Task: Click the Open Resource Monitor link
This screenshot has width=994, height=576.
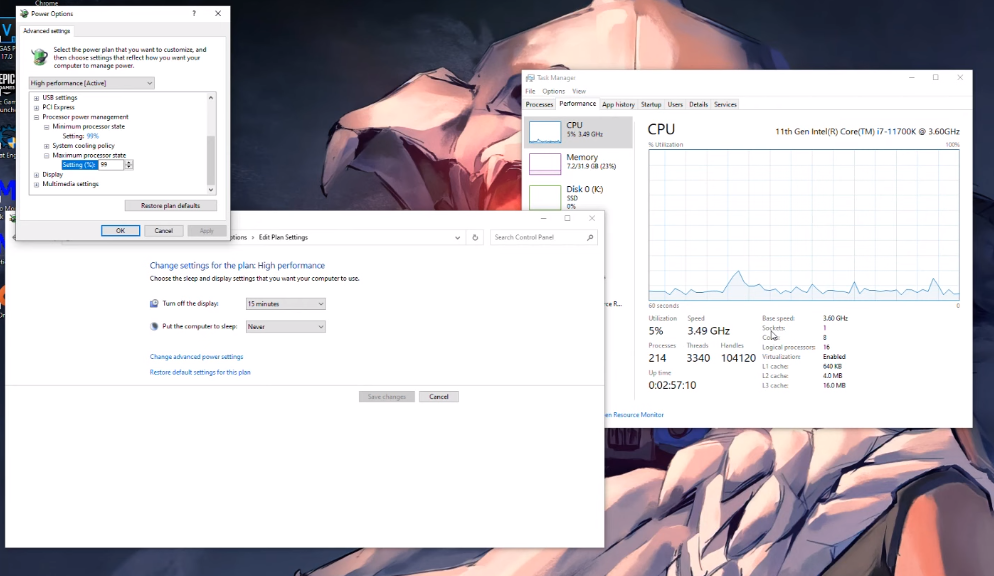Action: [634, 415]
